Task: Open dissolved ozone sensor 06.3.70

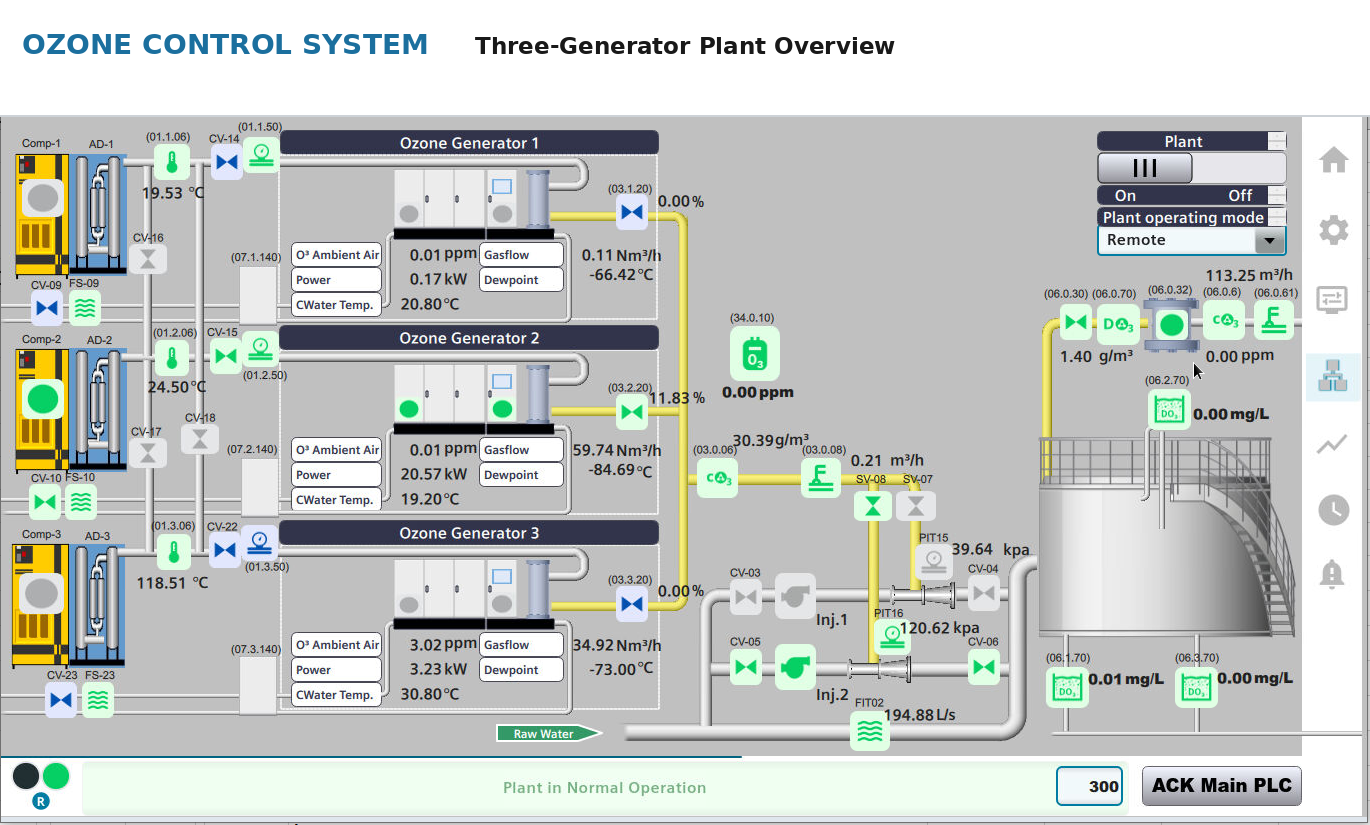Action: coord(1195,687)
